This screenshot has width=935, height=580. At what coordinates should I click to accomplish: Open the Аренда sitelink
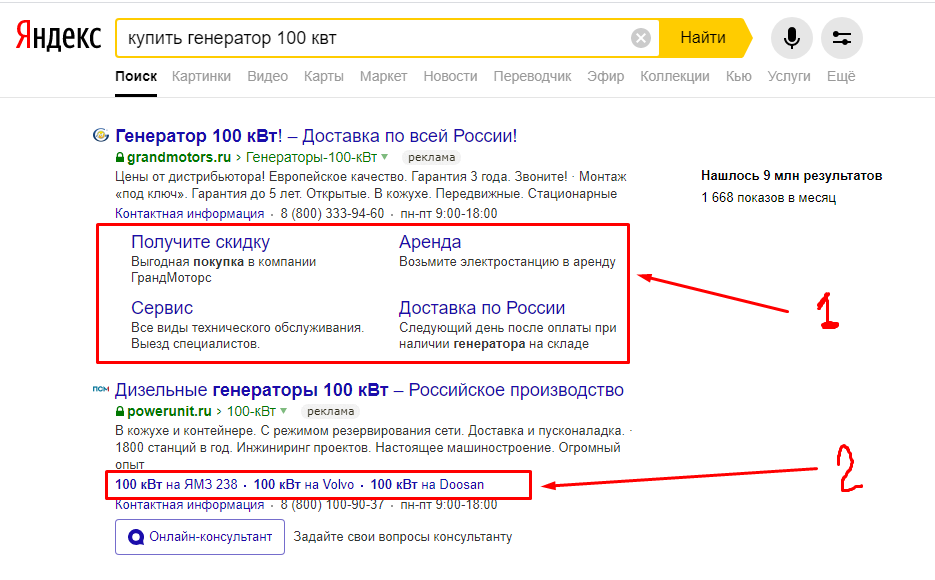430,242
